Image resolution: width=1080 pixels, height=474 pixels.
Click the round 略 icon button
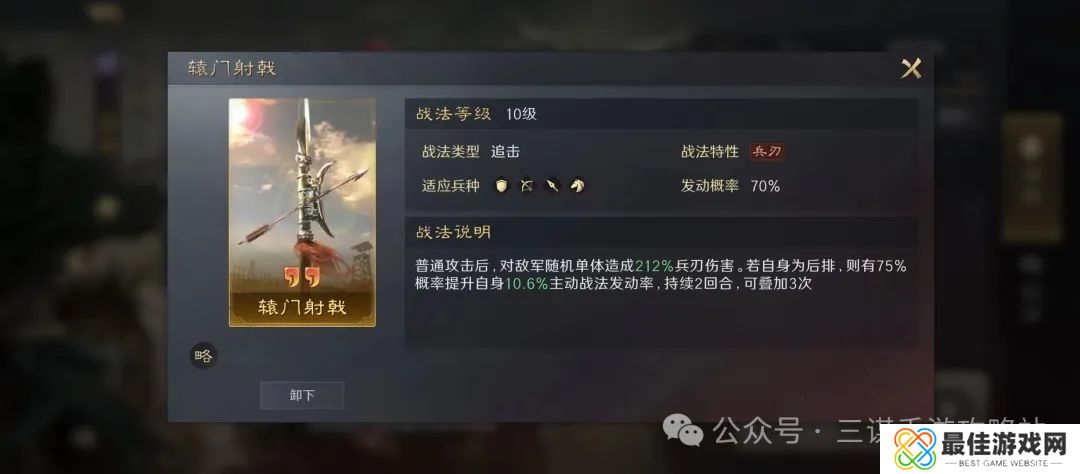tap(203, 356)
